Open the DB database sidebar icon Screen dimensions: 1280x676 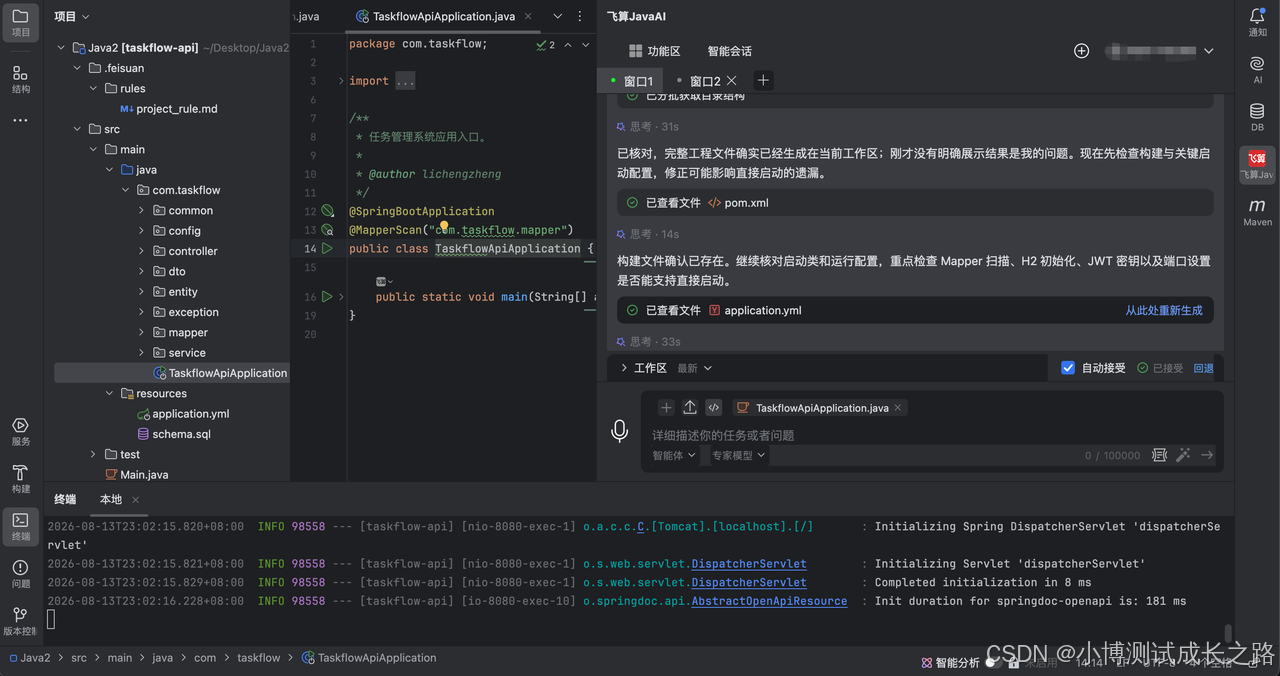tap(1257, 117)
